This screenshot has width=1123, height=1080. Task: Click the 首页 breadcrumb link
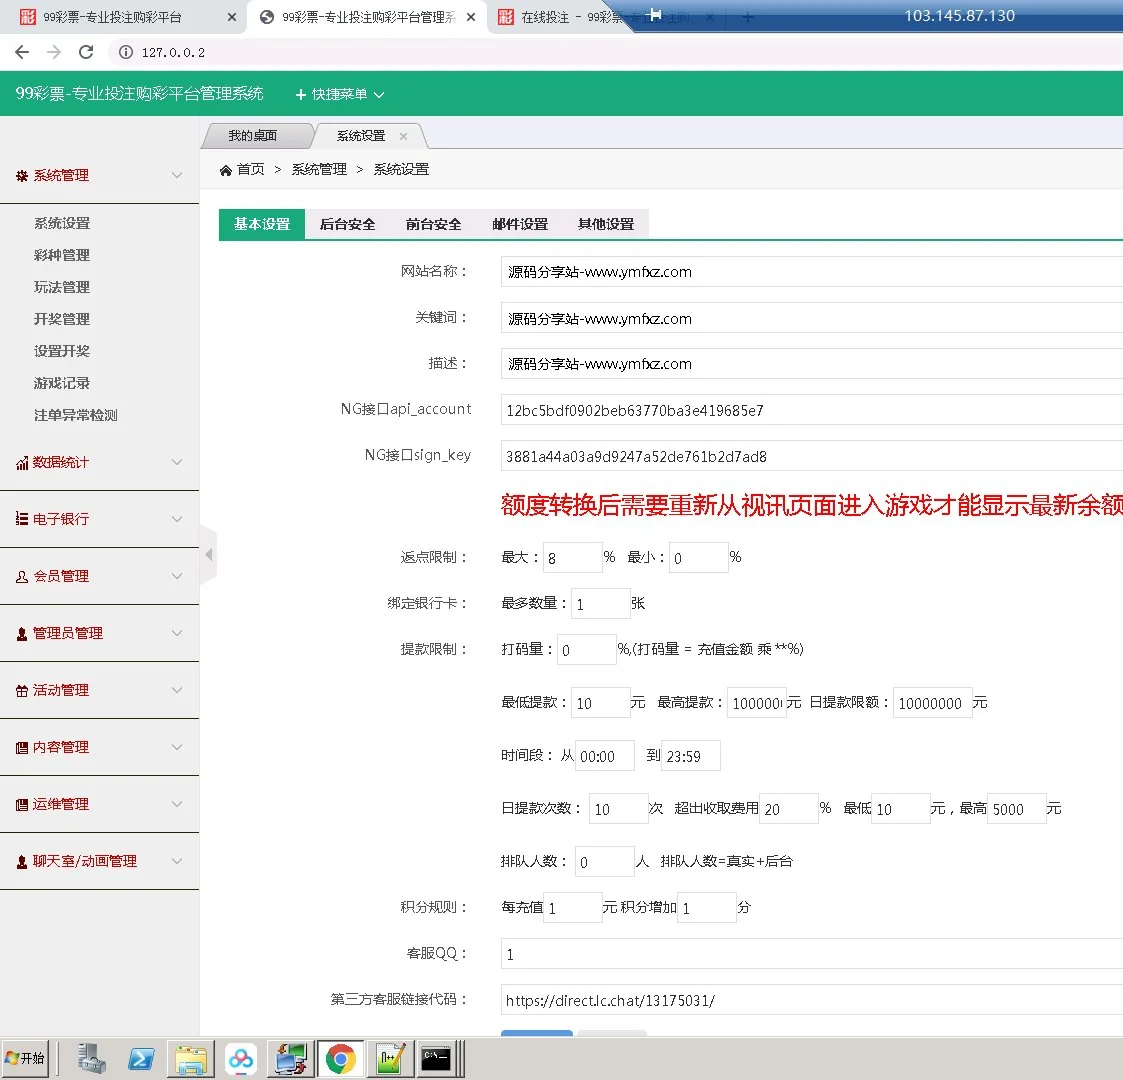tap(250, 169)
